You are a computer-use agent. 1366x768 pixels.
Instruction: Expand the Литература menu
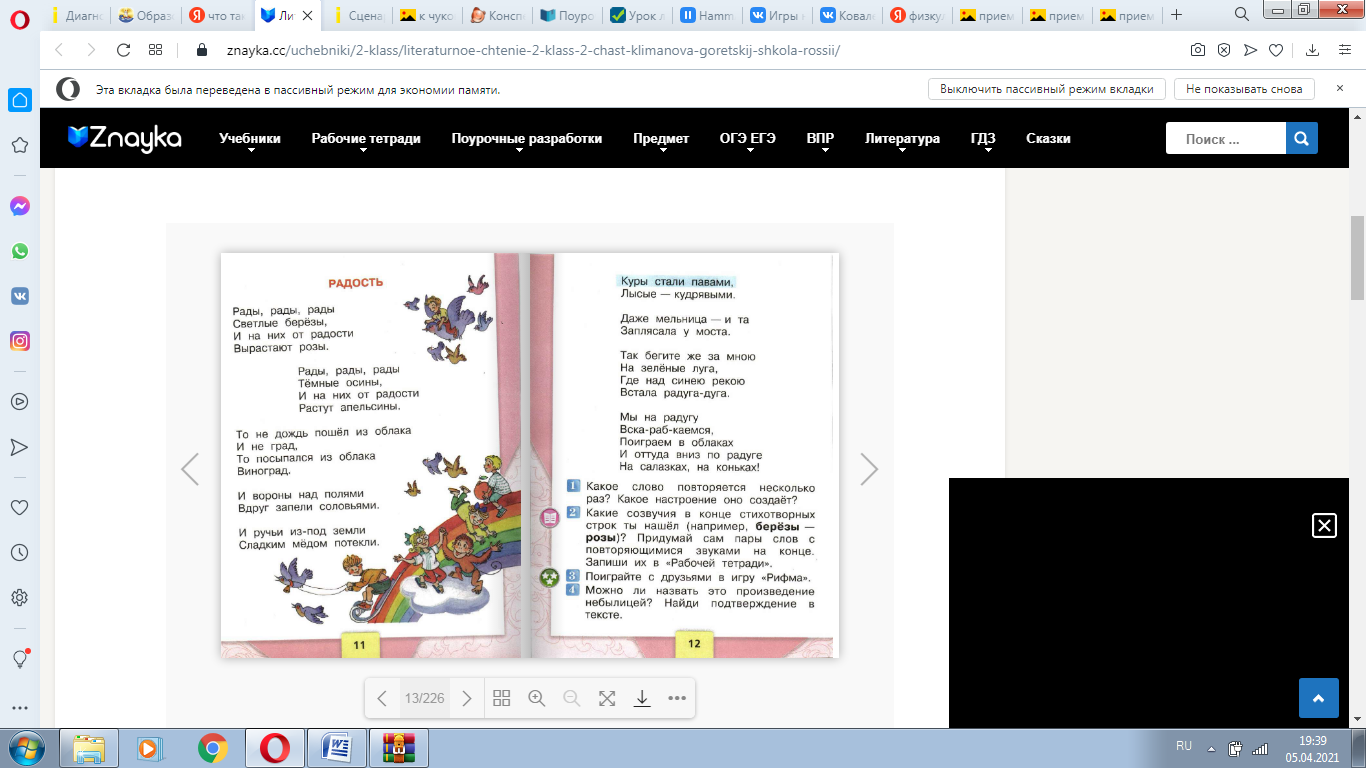(902, 139)
